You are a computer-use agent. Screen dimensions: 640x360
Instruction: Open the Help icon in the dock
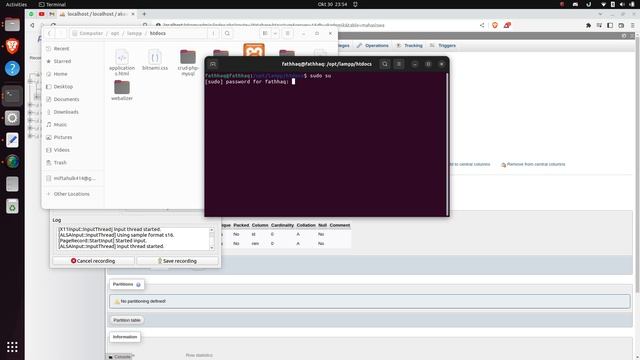12,68
